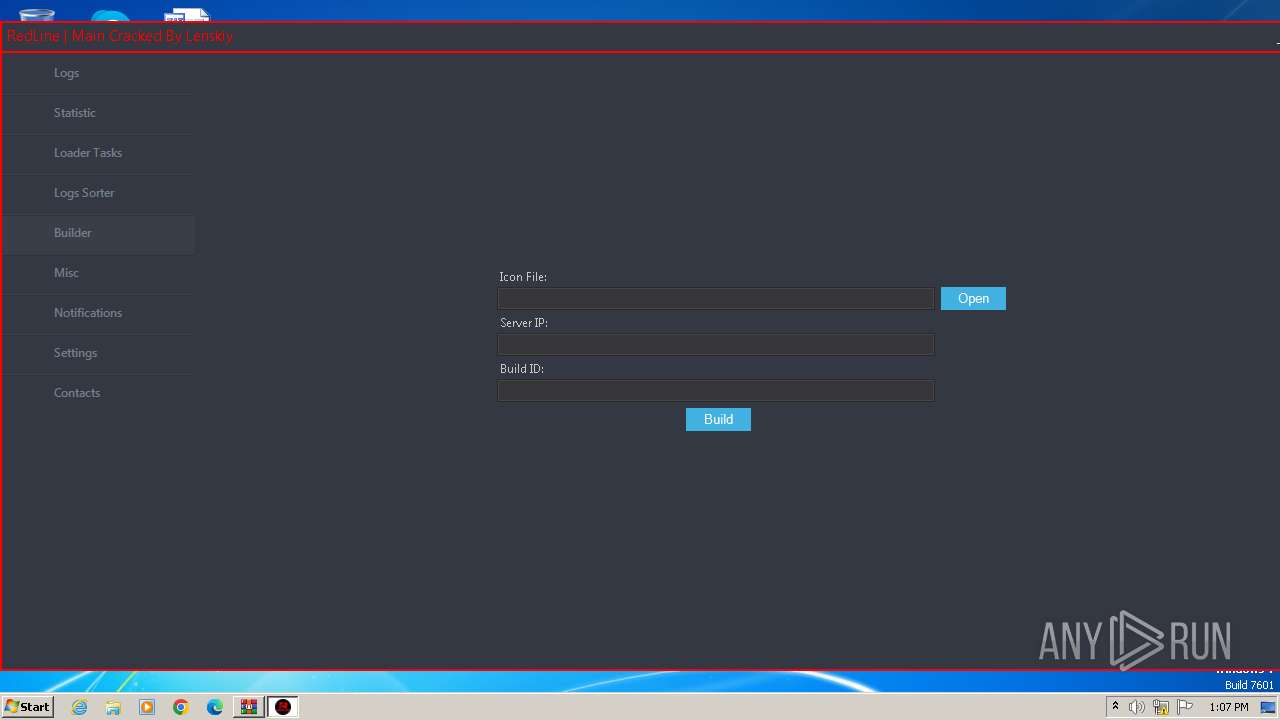
Task: Show hidden system tray icons
Action: tap(1115, 707)
